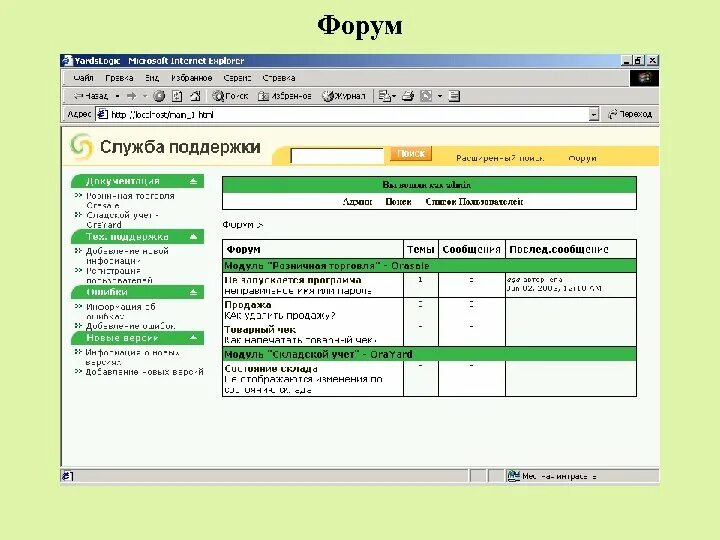This screenshot has height=540, width=720.
Task: Open the Расширенный поиск link
Action: point(500,158)
